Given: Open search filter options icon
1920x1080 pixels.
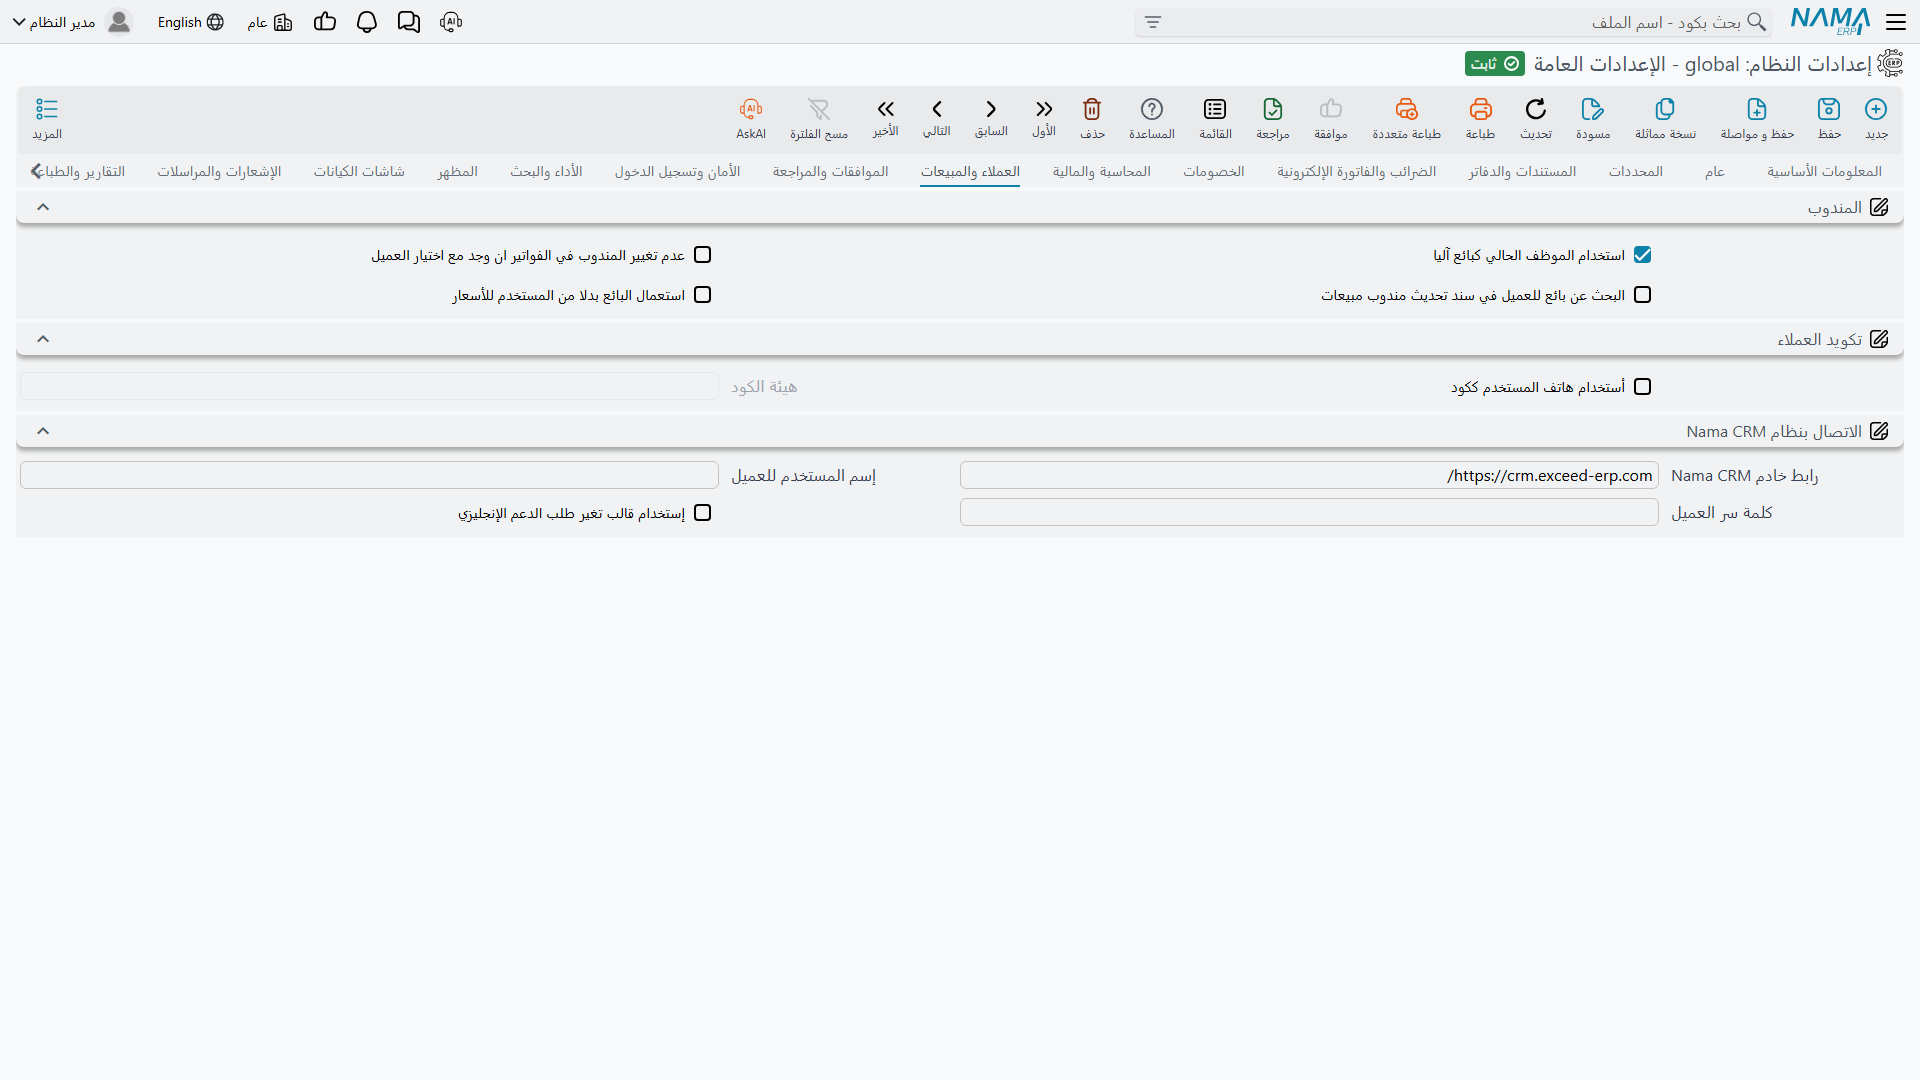Looking at the screenshot, I should pyautogui.click(x=1153, y=22).
